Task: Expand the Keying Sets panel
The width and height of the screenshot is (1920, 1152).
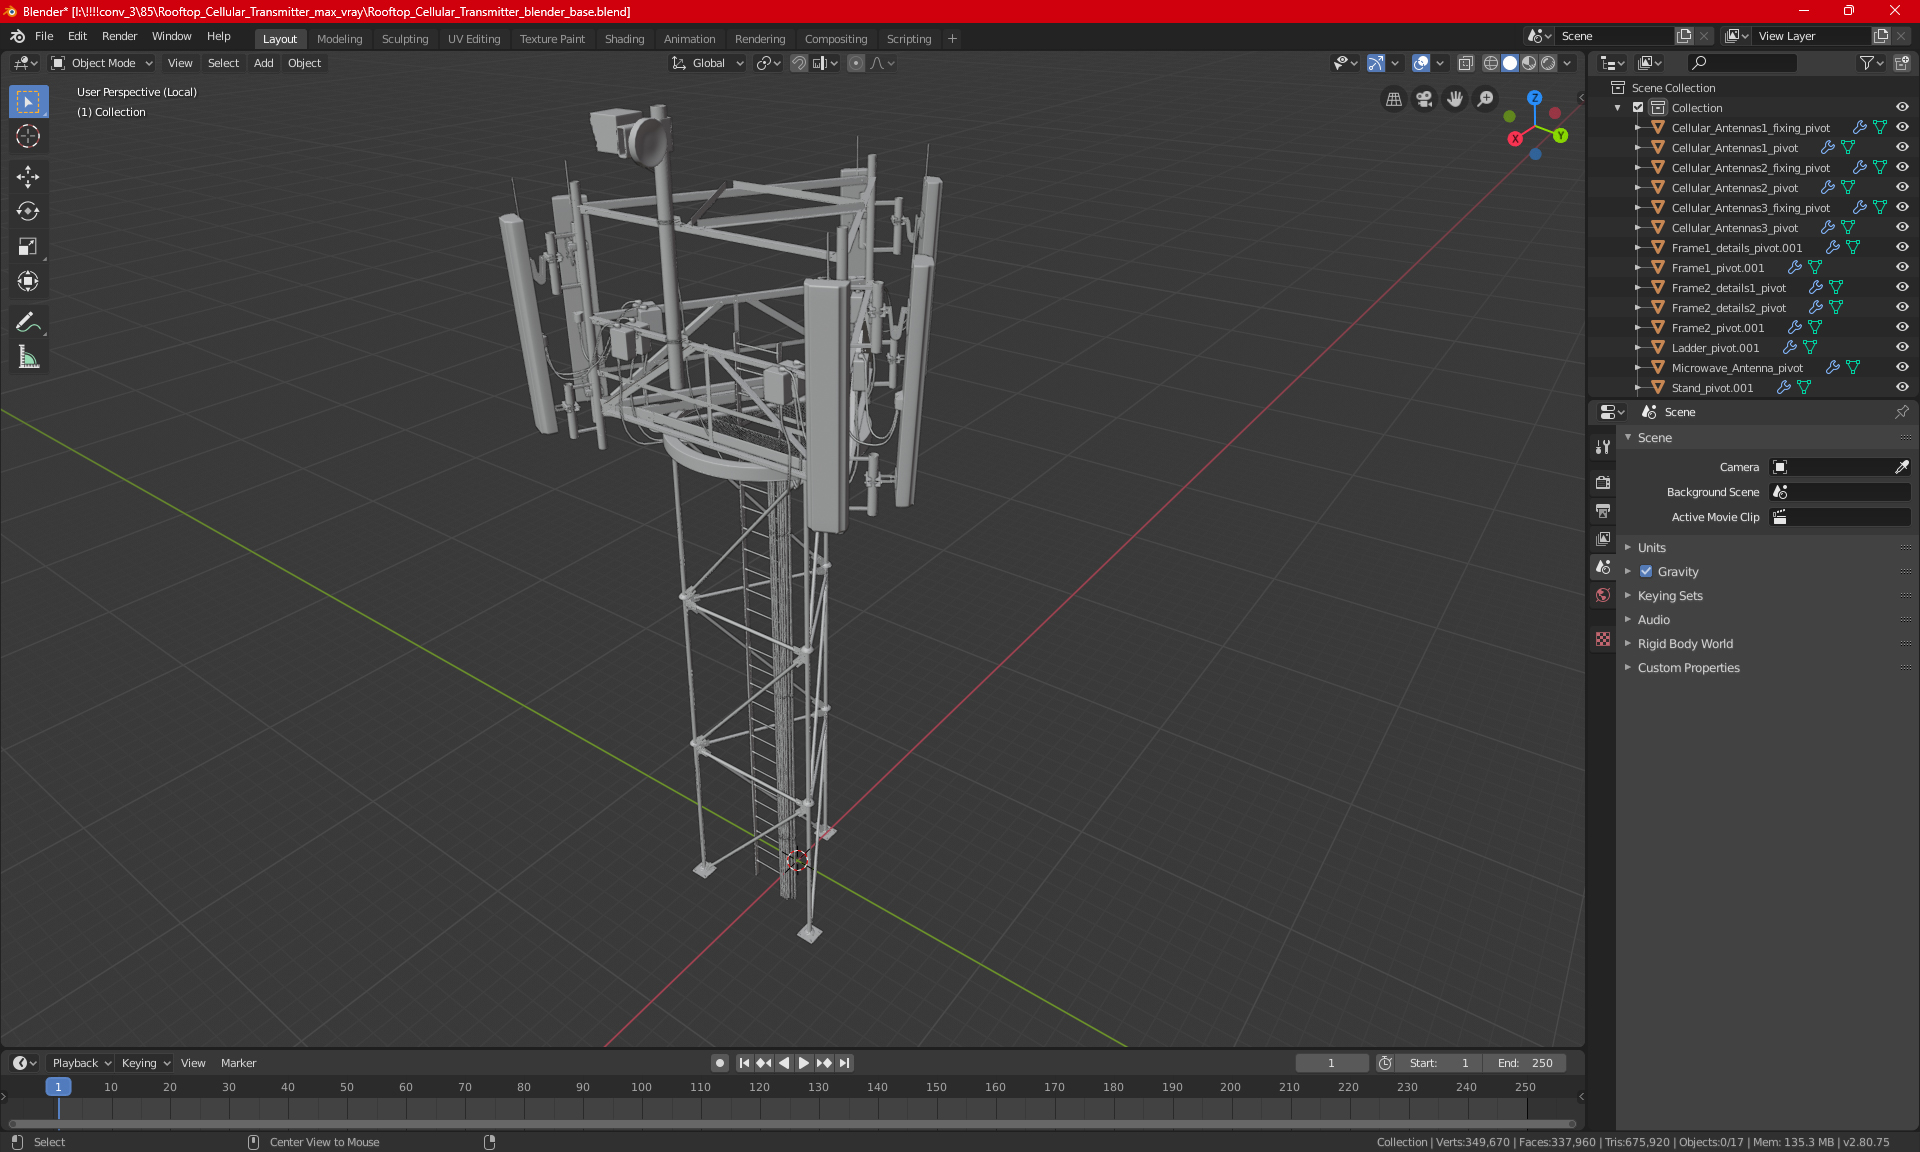Action: [x=1669, y=596]
